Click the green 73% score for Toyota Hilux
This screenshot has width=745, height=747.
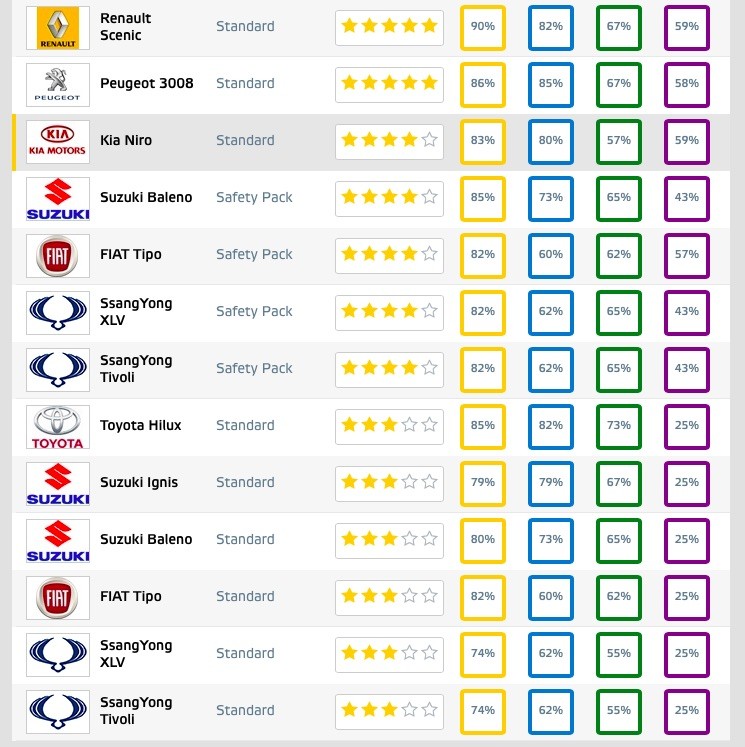(619, 426)
